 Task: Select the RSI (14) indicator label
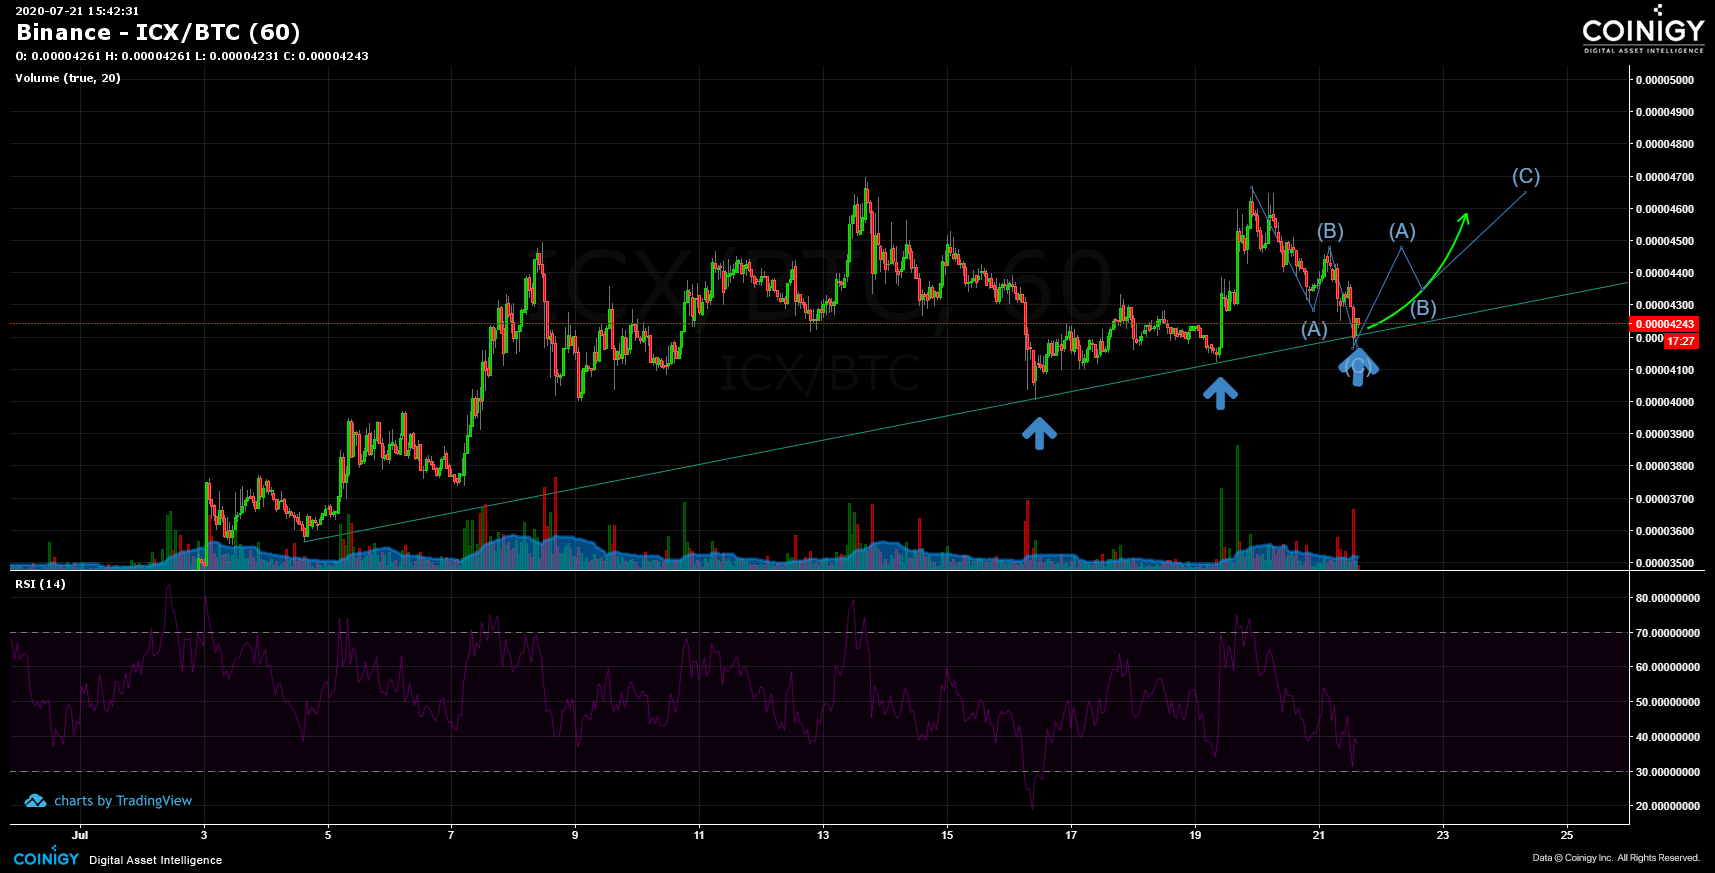click(x=40, y=584)
